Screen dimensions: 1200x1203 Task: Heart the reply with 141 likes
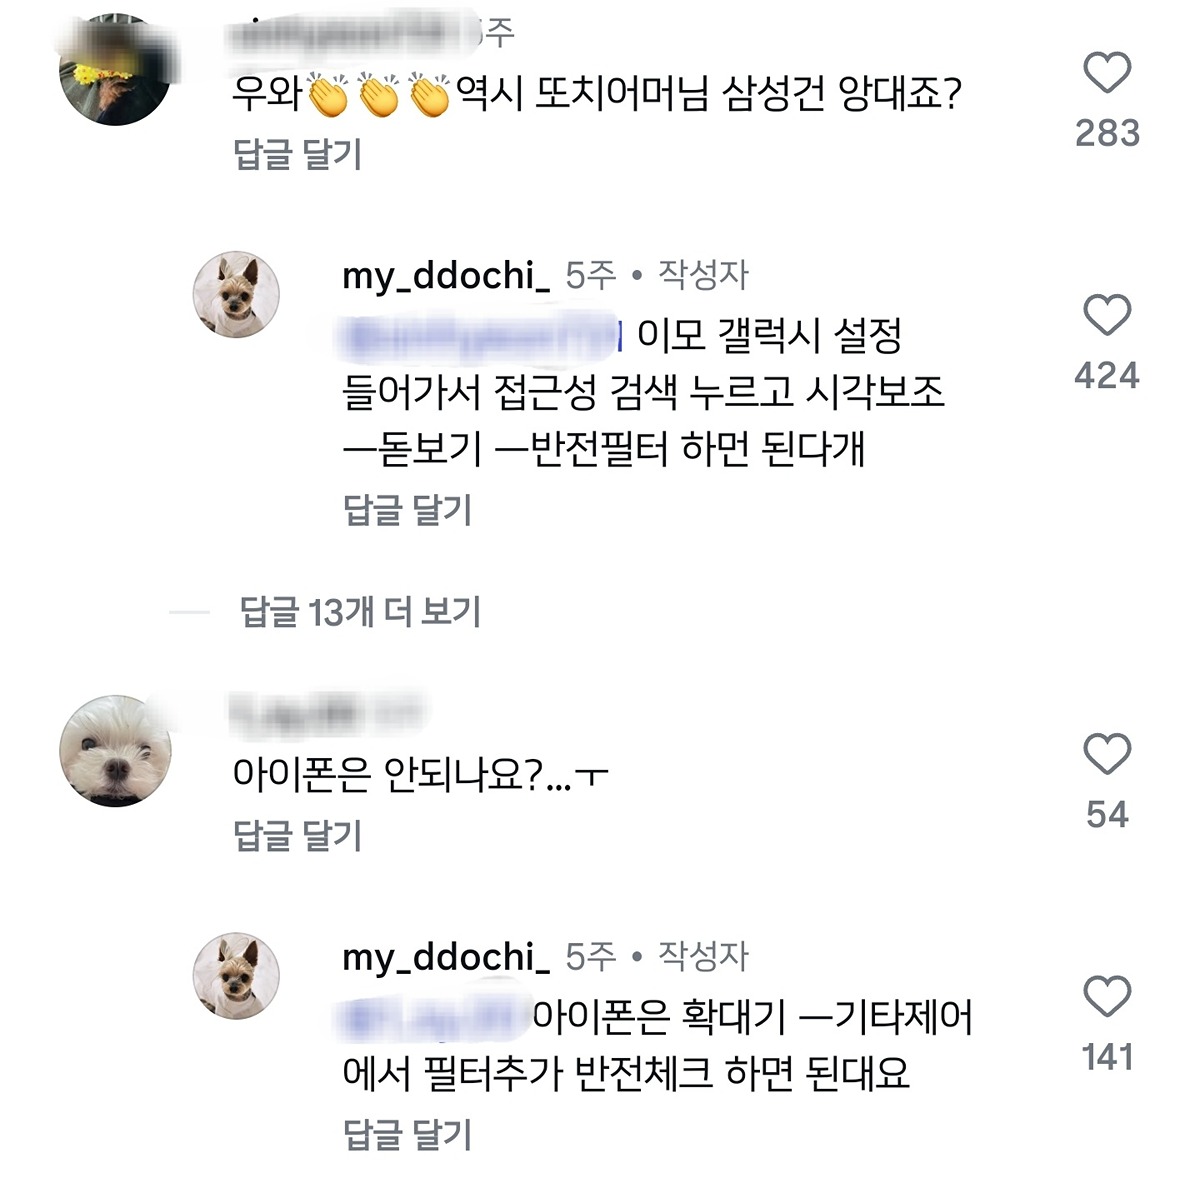pyautogui.click(x=1107, y=997)
